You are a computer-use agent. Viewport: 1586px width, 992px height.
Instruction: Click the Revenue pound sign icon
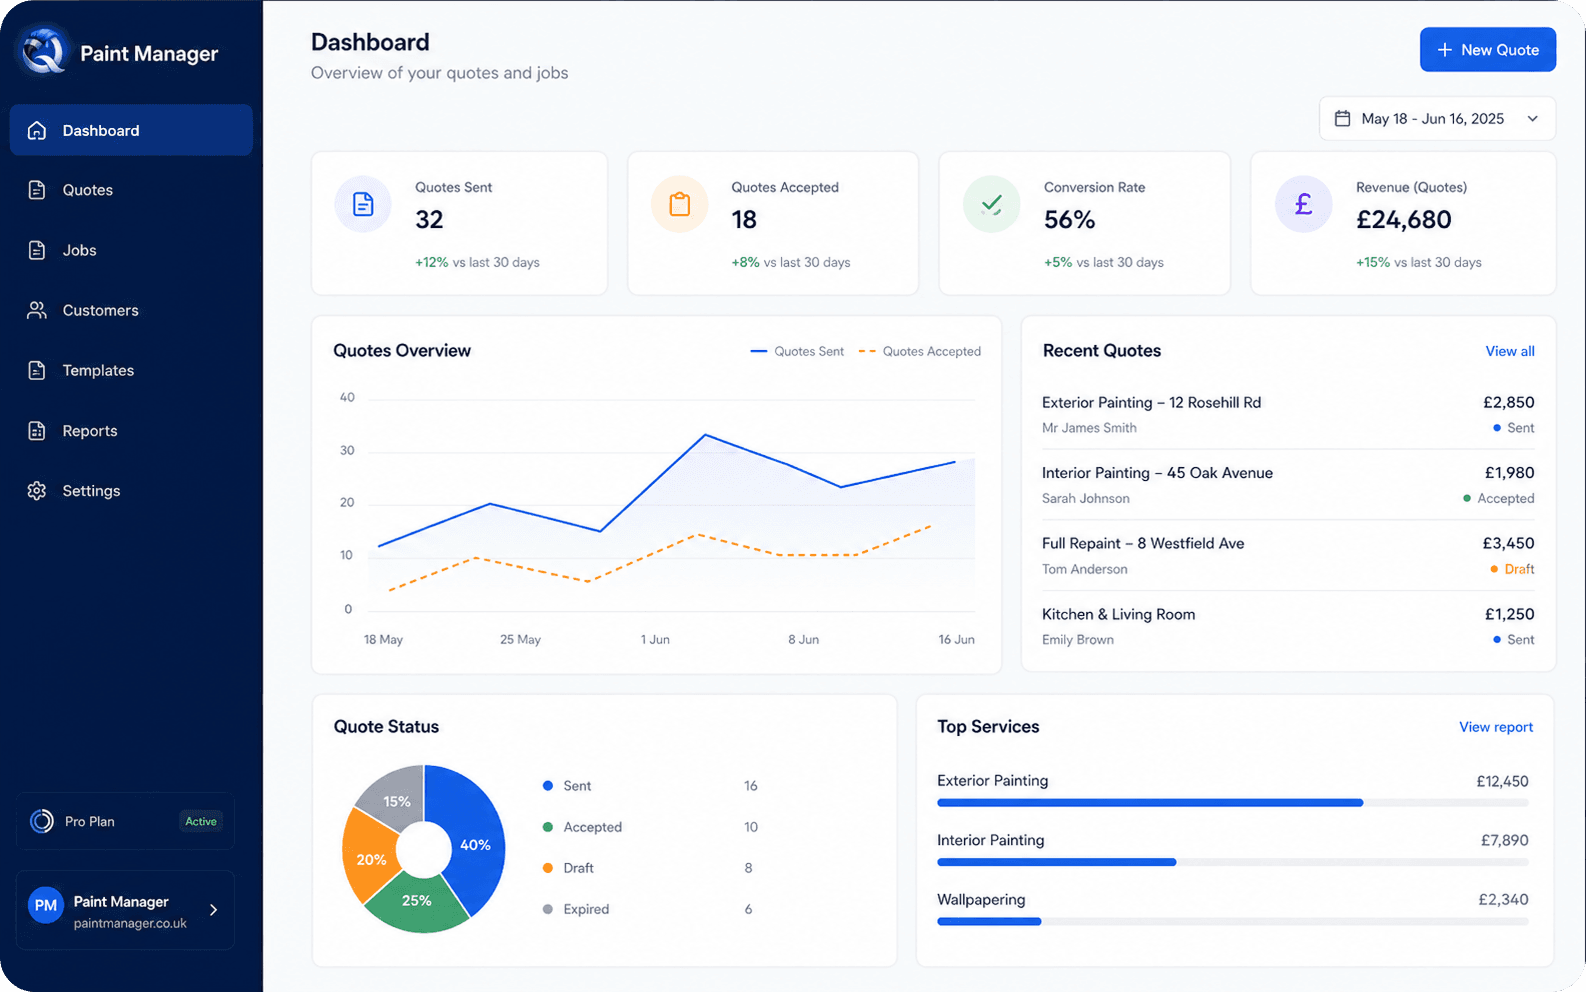pos(1304,204)
